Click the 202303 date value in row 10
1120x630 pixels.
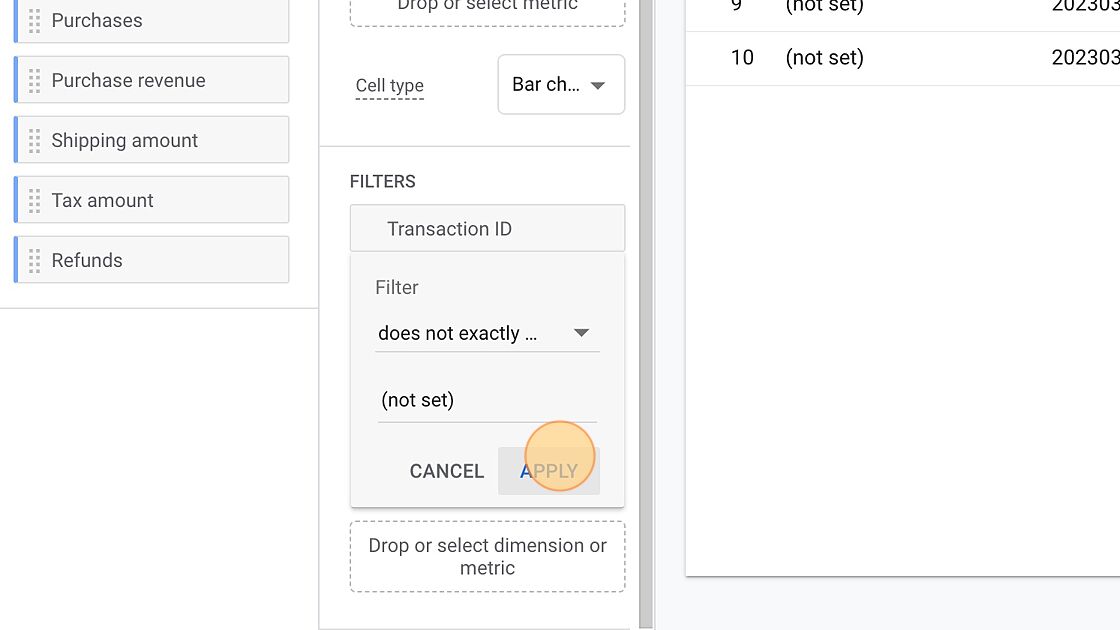pyautogui.click(x=1085, y=58)
